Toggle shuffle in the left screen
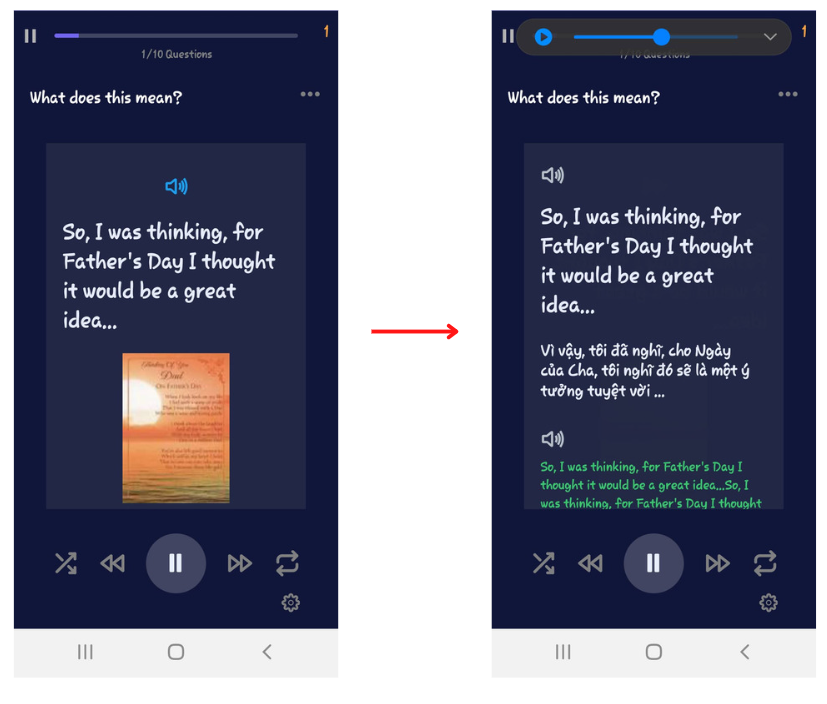 pyautogui.click(x=66, y=563)
